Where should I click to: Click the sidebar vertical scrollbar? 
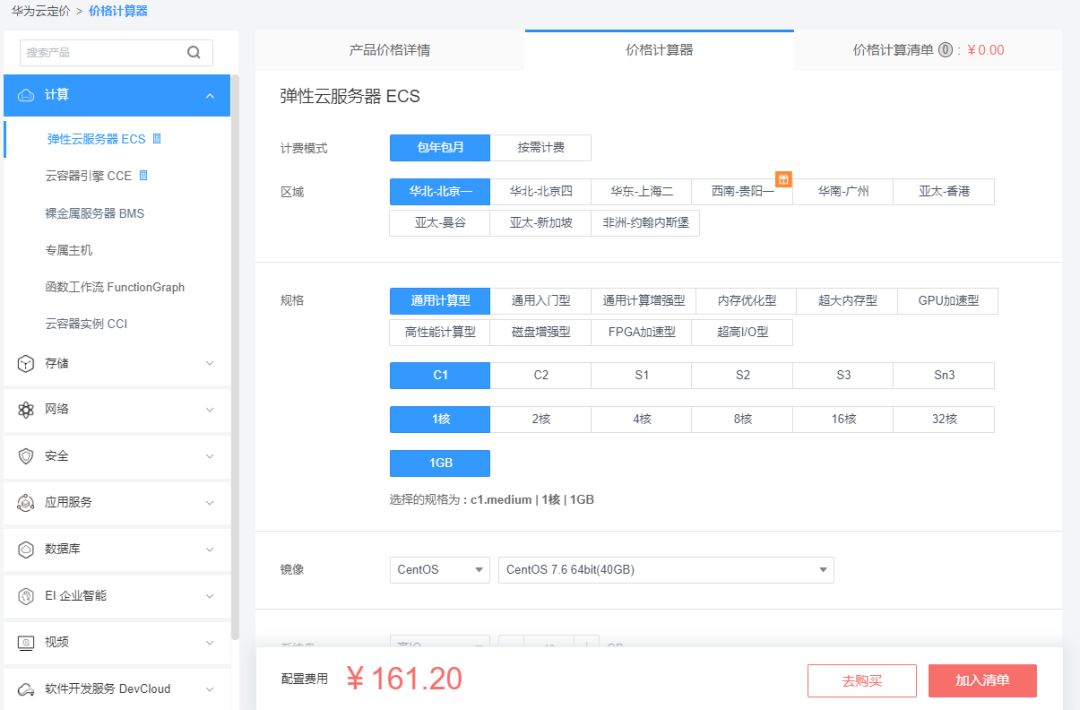235,358
